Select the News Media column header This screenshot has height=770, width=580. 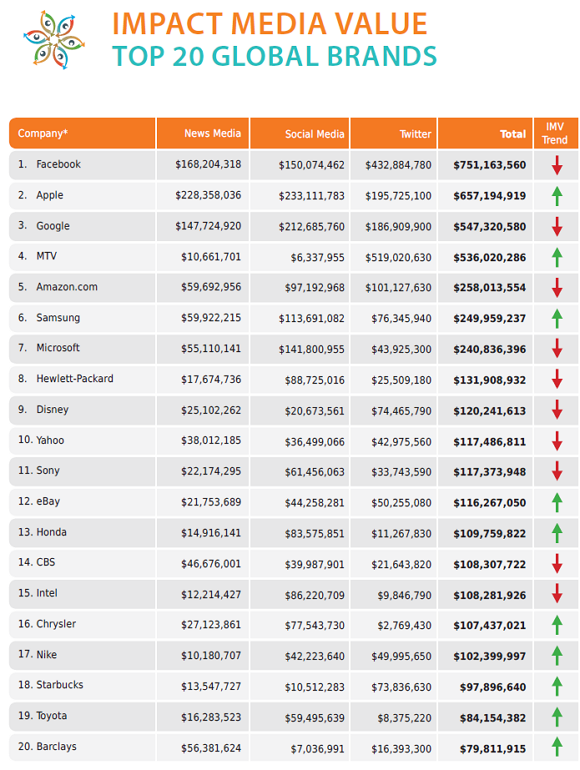point(203,133)
